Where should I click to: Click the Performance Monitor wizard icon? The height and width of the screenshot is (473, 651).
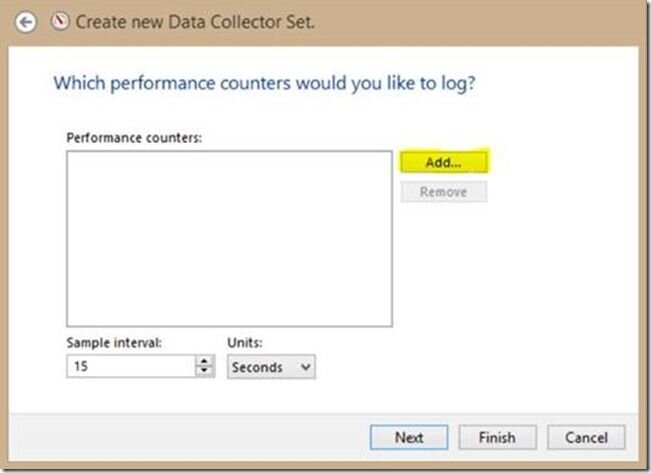(60, 21)
